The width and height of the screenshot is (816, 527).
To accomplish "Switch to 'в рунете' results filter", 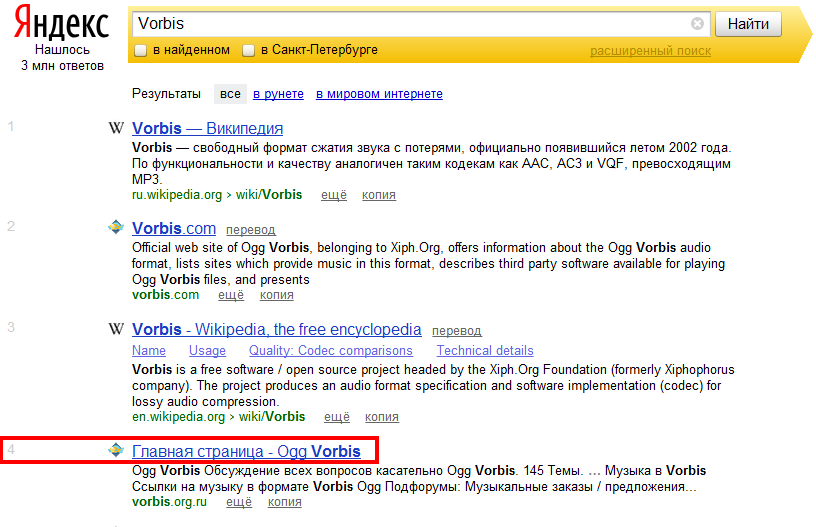I will [278, 94].
